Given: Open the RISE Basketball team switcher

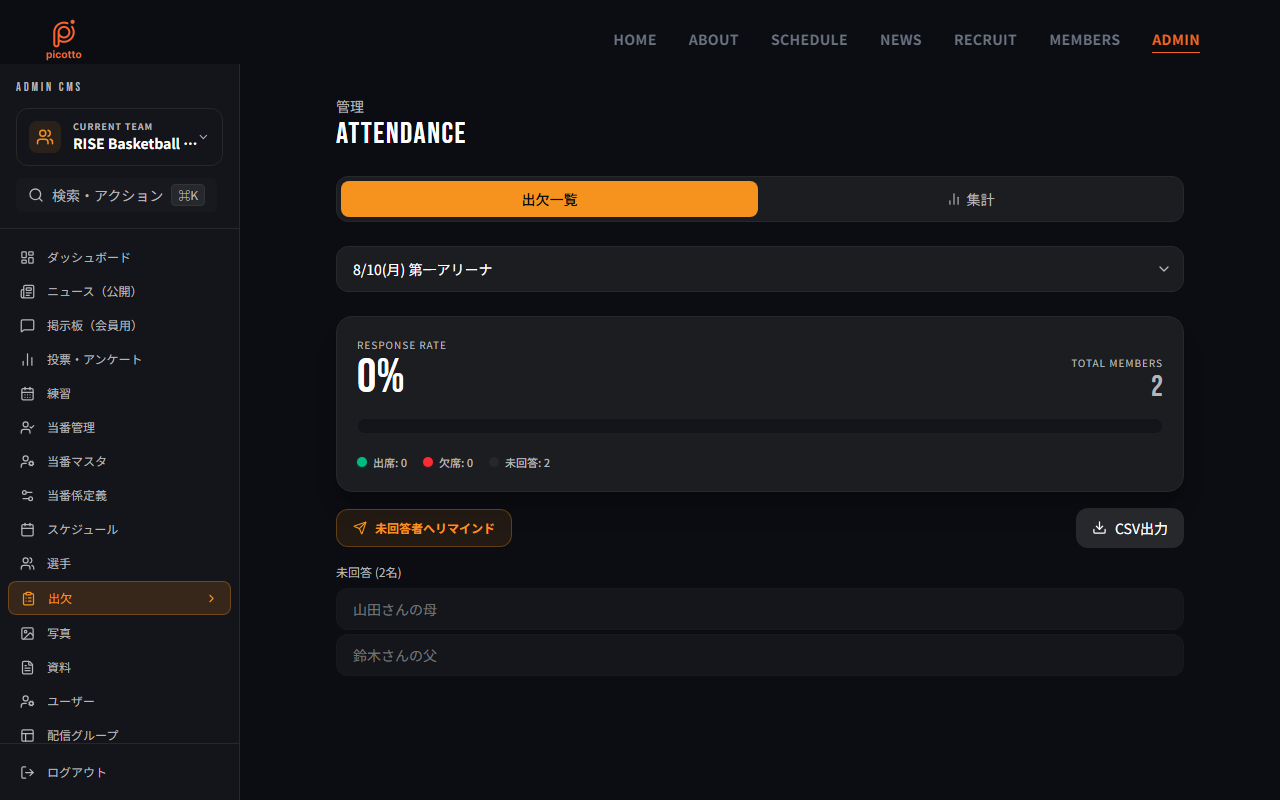Looking at the screenshot, I should click(119, 137).
